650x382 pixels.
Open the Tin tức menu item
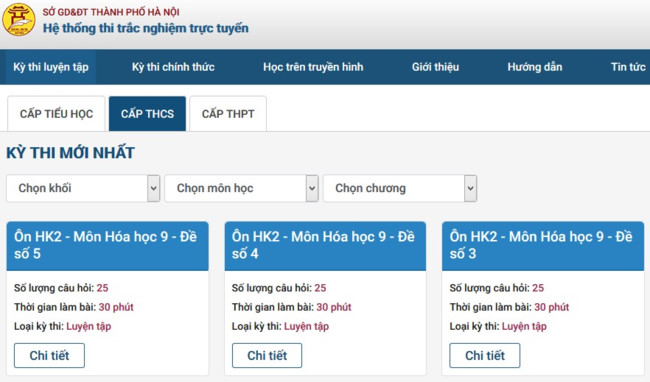tap(628, 67)
